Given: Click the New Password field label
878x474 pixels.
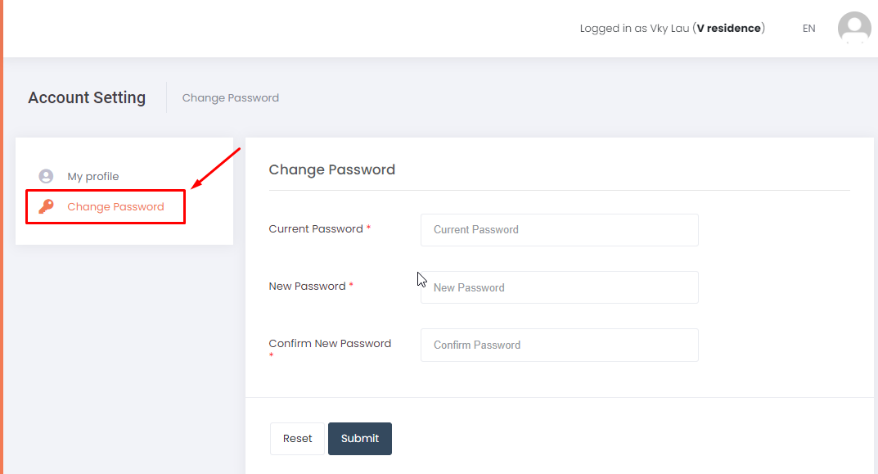Looking at the screenshot, I should (307, 286).
